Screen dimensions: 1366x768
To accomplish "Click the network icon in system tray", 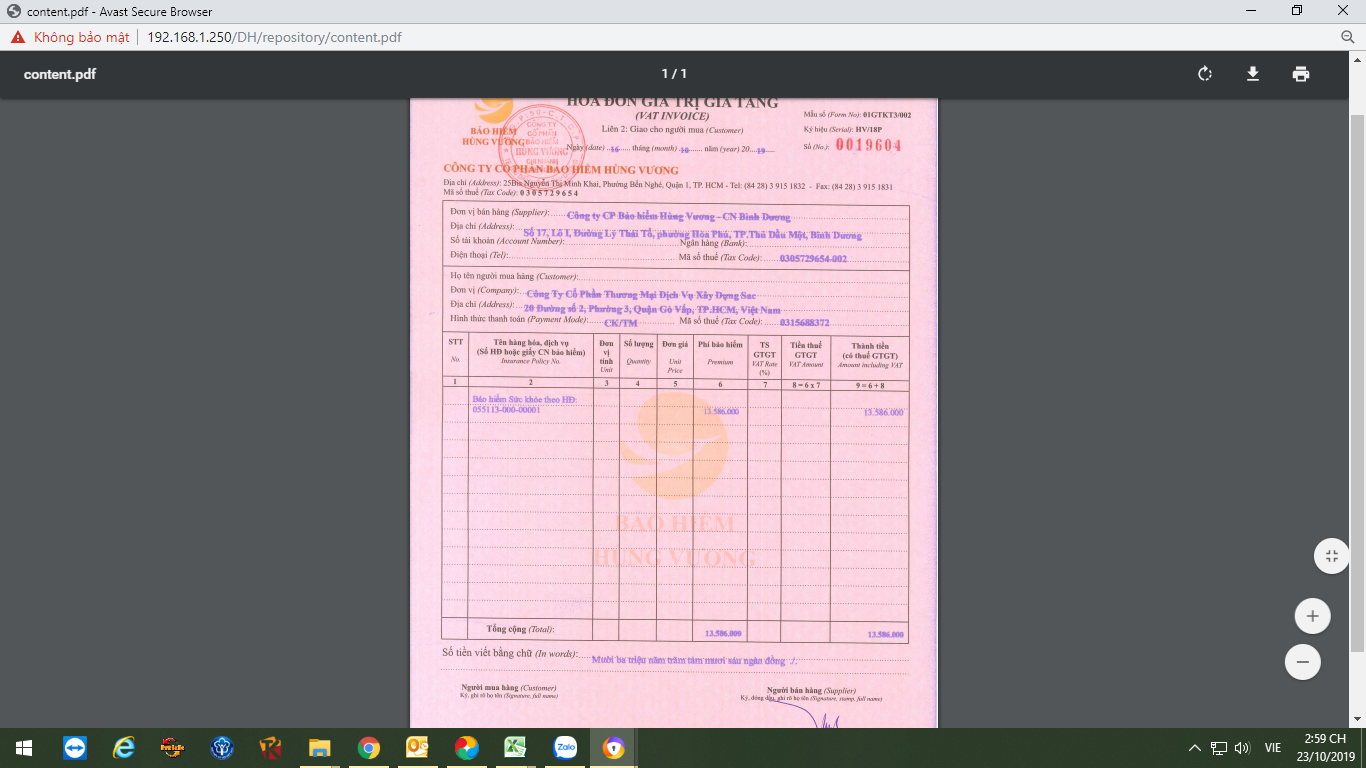I will pyautogui.click(x=1219, y=748).
